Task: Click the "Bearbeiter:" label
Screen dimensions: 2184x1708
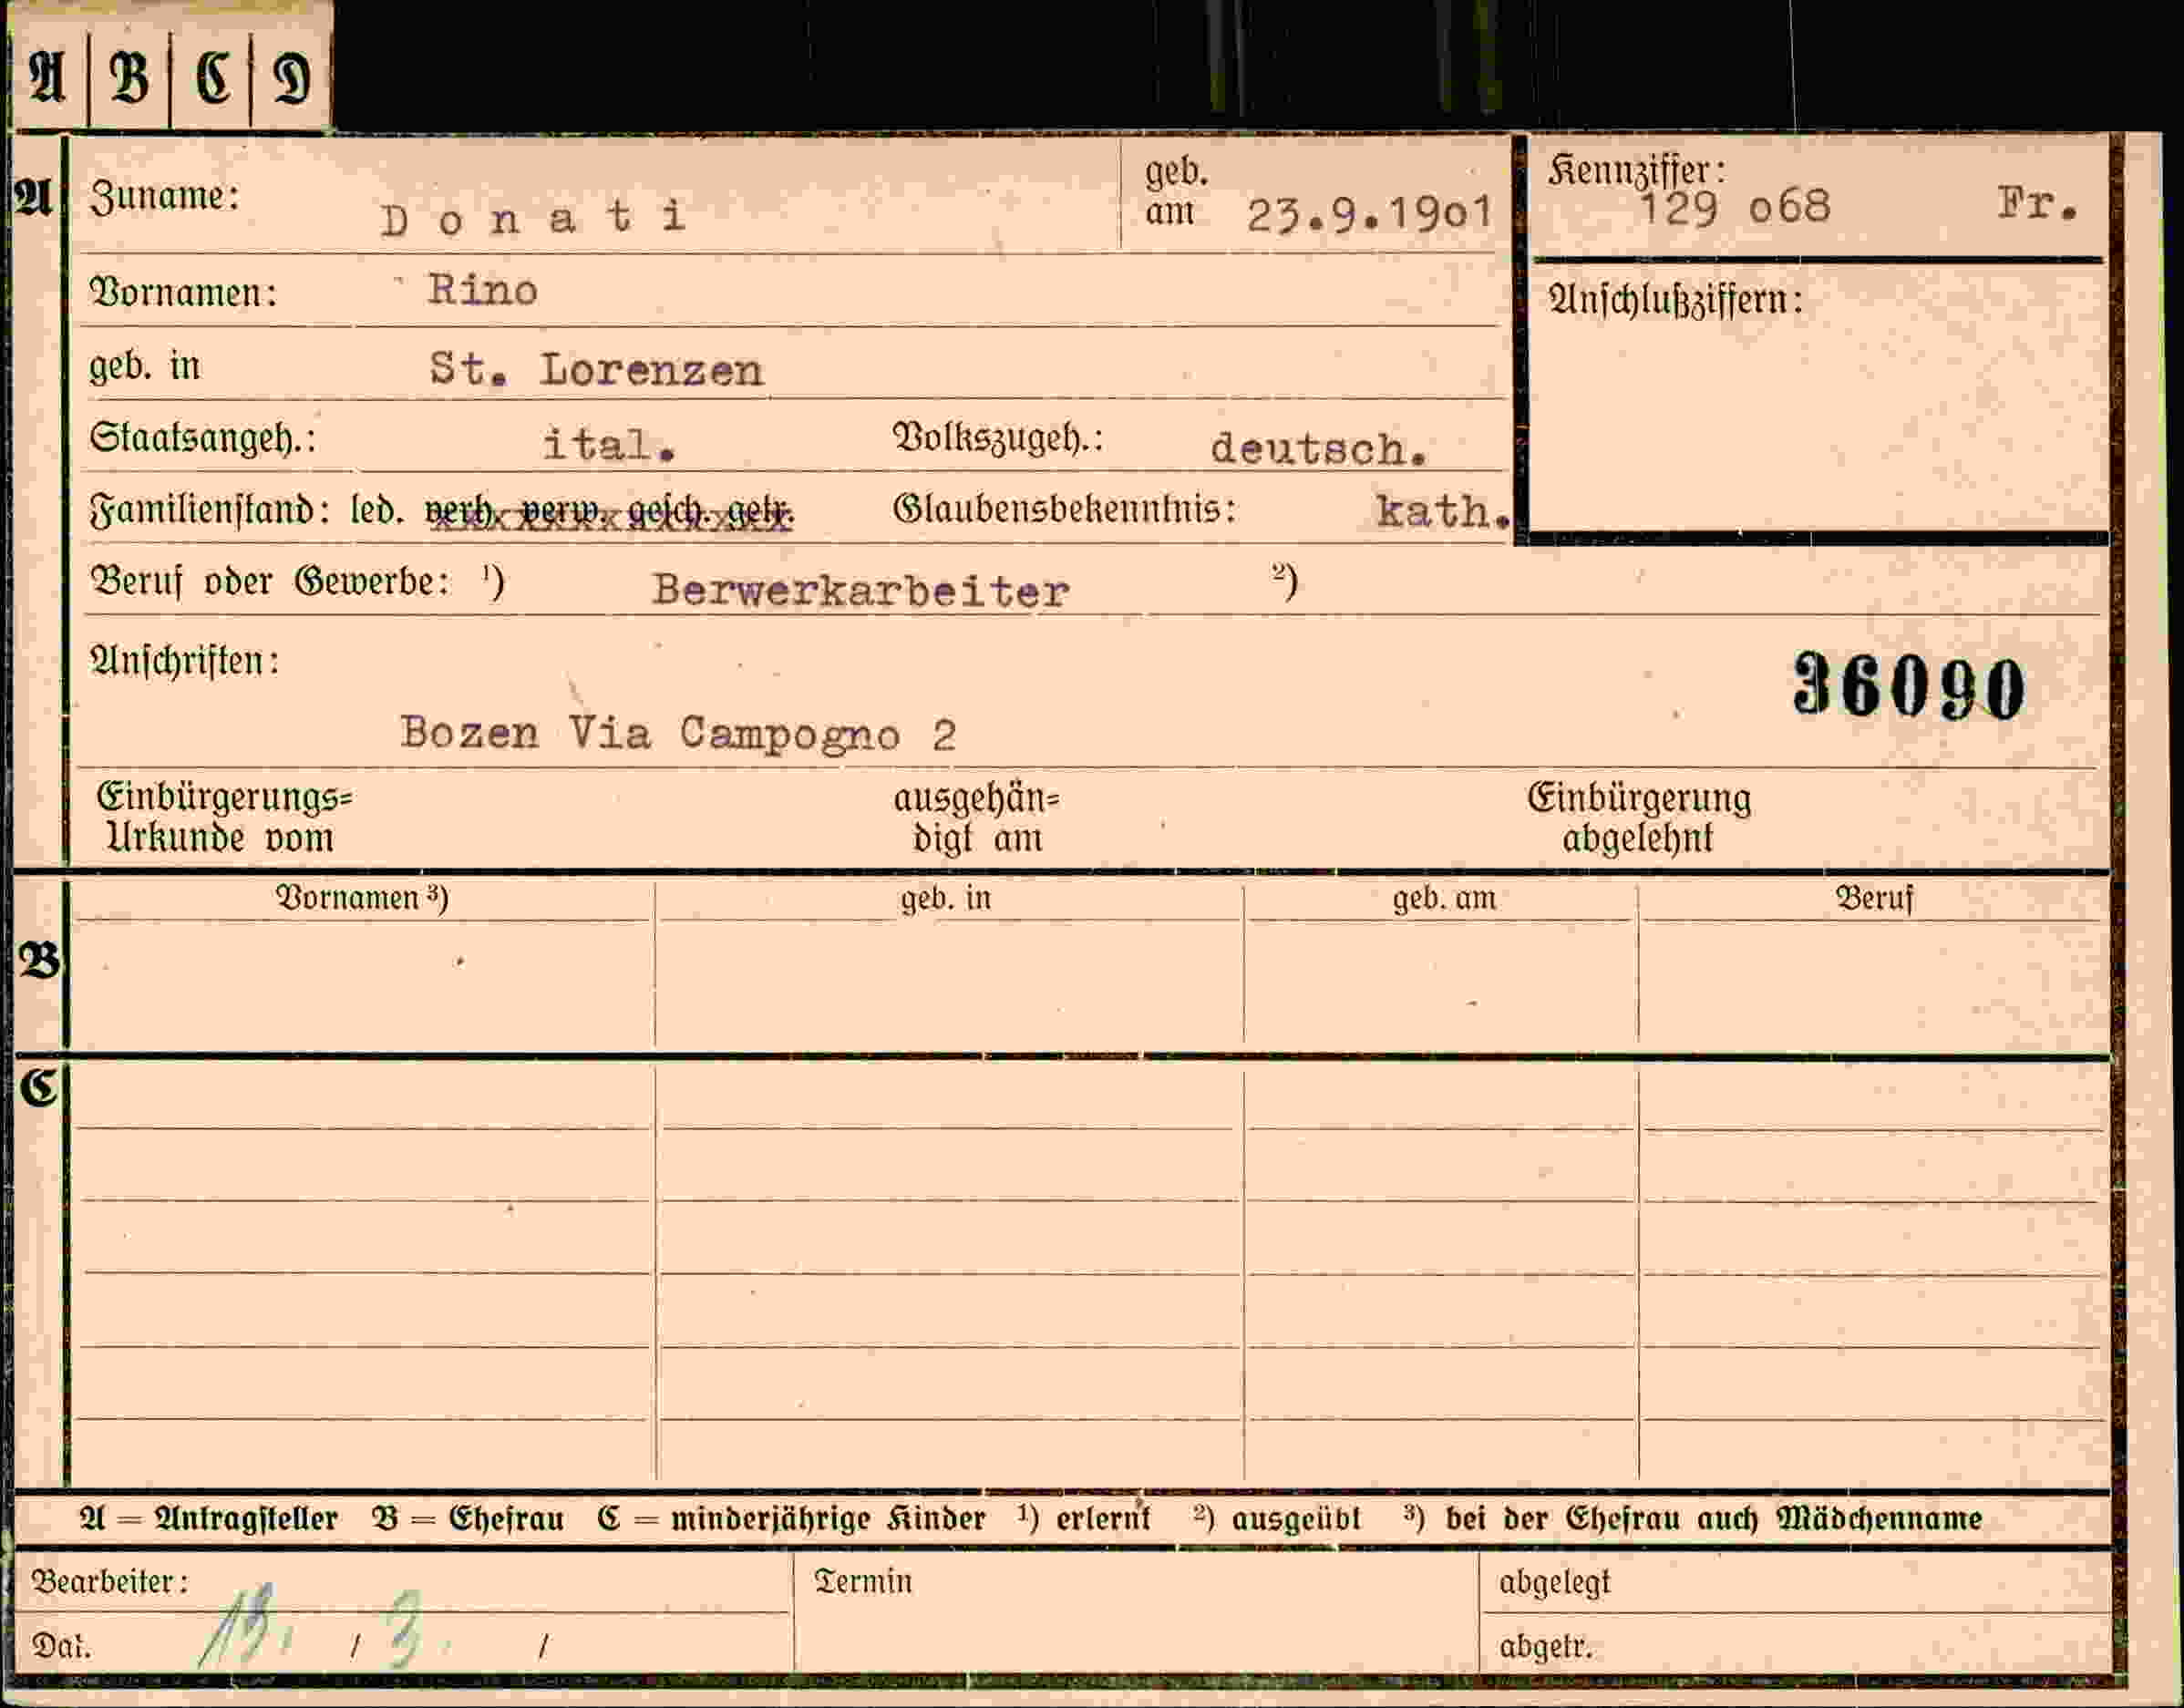Action: (110, 1581)
